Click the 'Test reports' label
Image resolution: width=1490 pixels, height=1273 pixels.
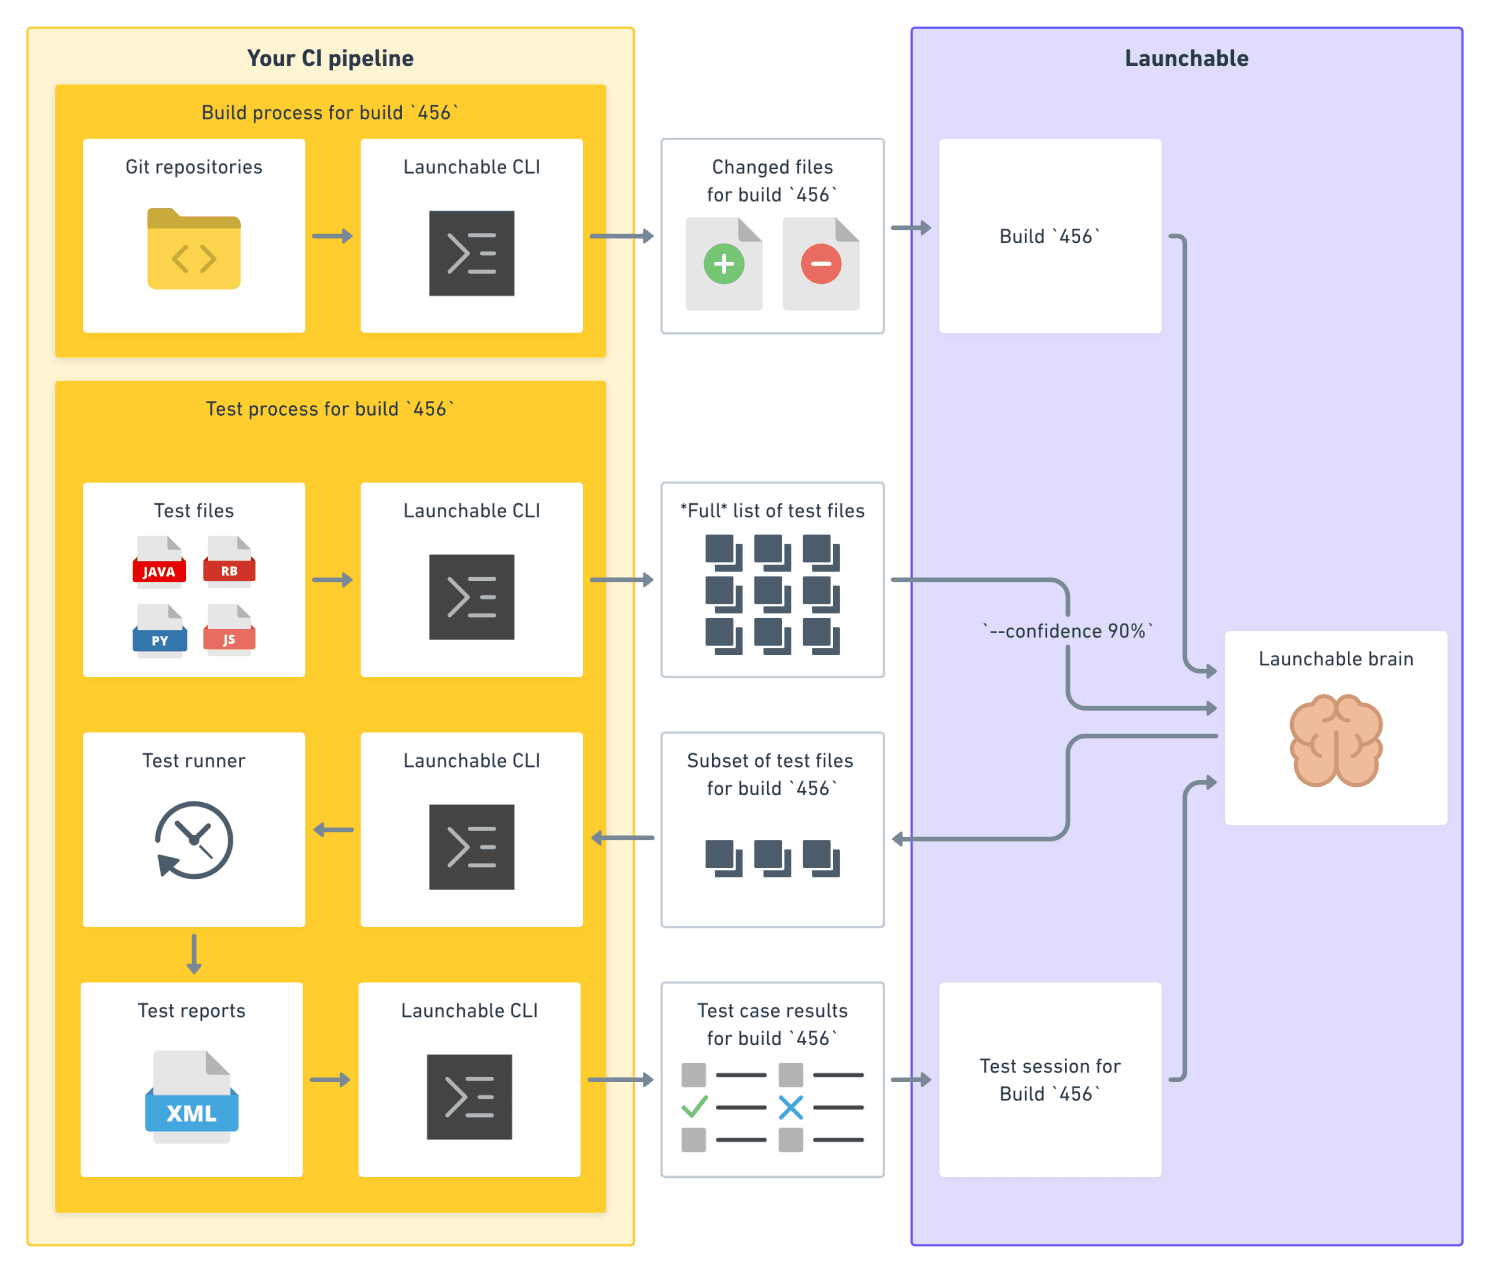(192, 1011)
